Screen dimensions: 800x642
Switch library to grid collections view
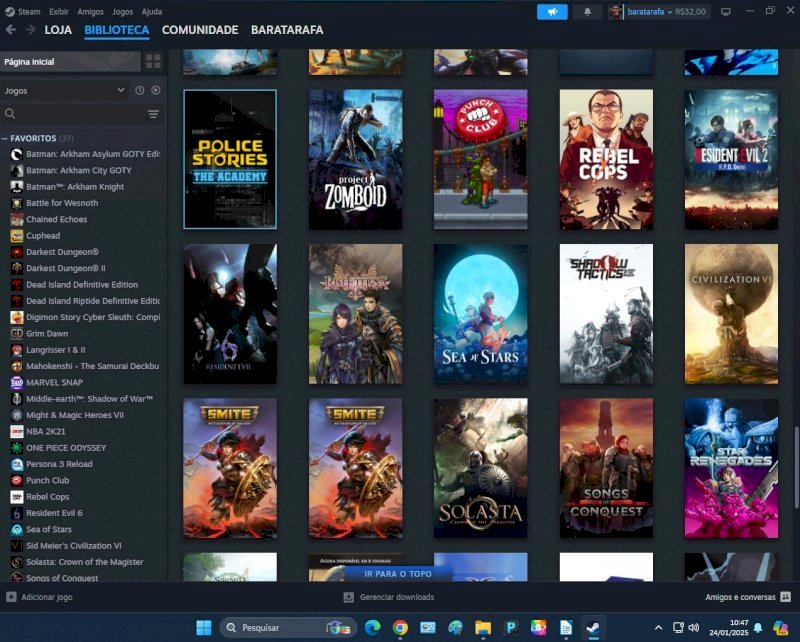(x=153, y=61)
